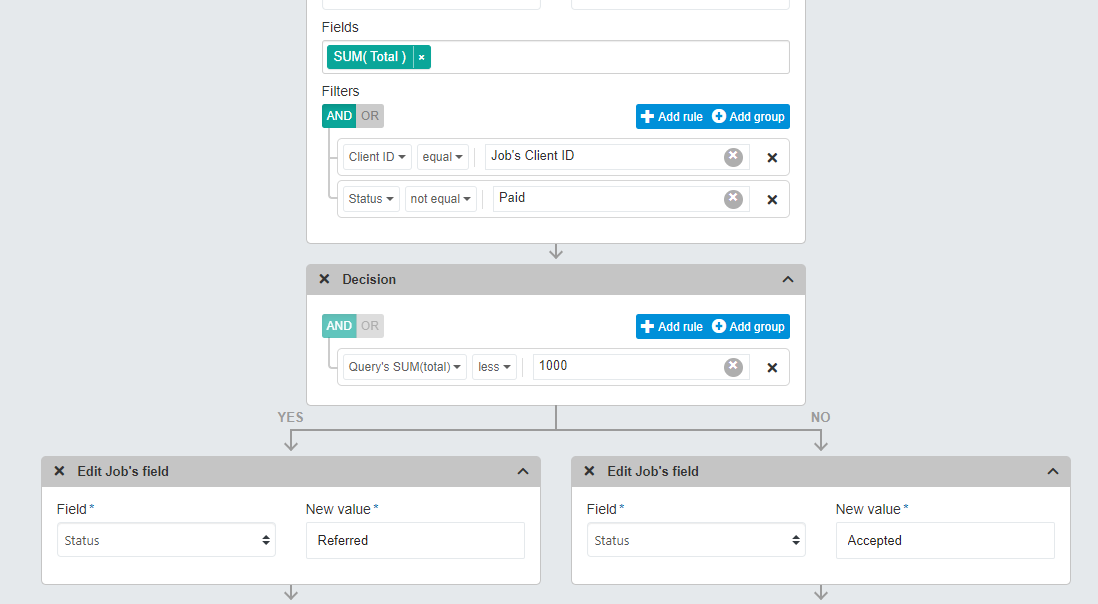Clear the 1000 value in Decision
Screen dimensions: 1098x604
(733, 366)
